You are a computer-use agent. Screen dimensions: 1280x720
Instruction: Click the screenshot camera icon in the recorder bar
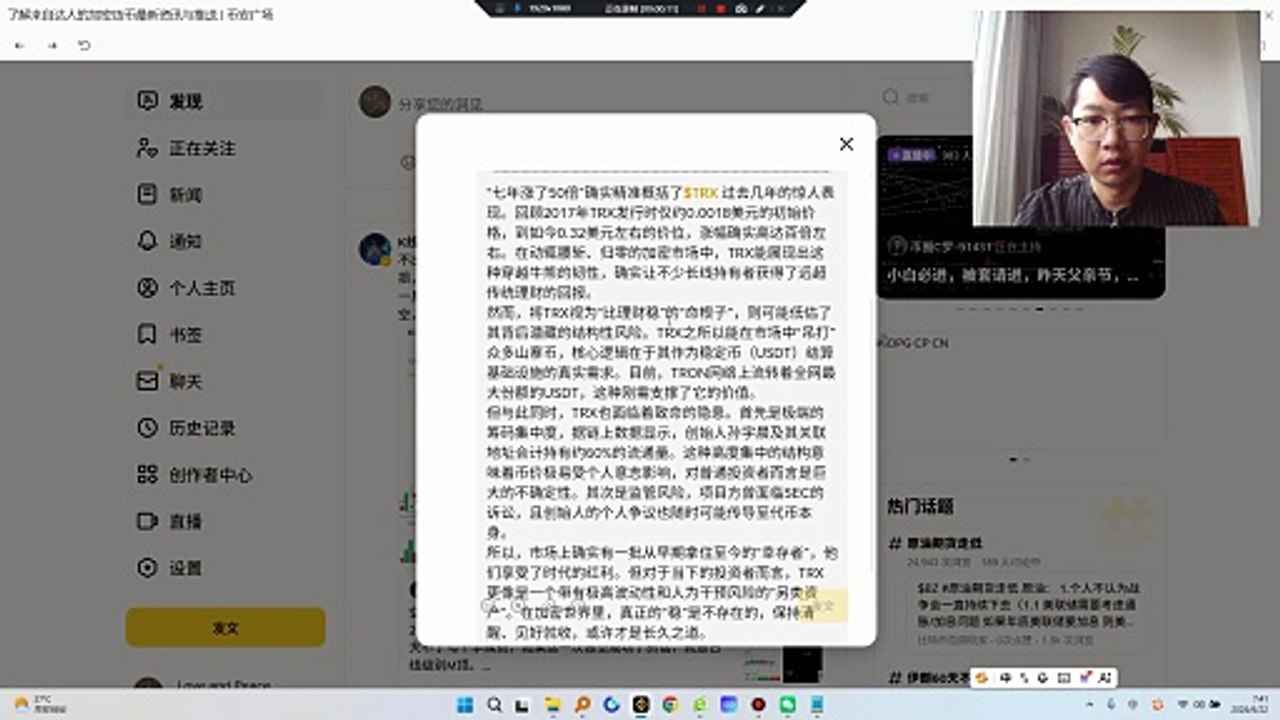pos(740,8)
